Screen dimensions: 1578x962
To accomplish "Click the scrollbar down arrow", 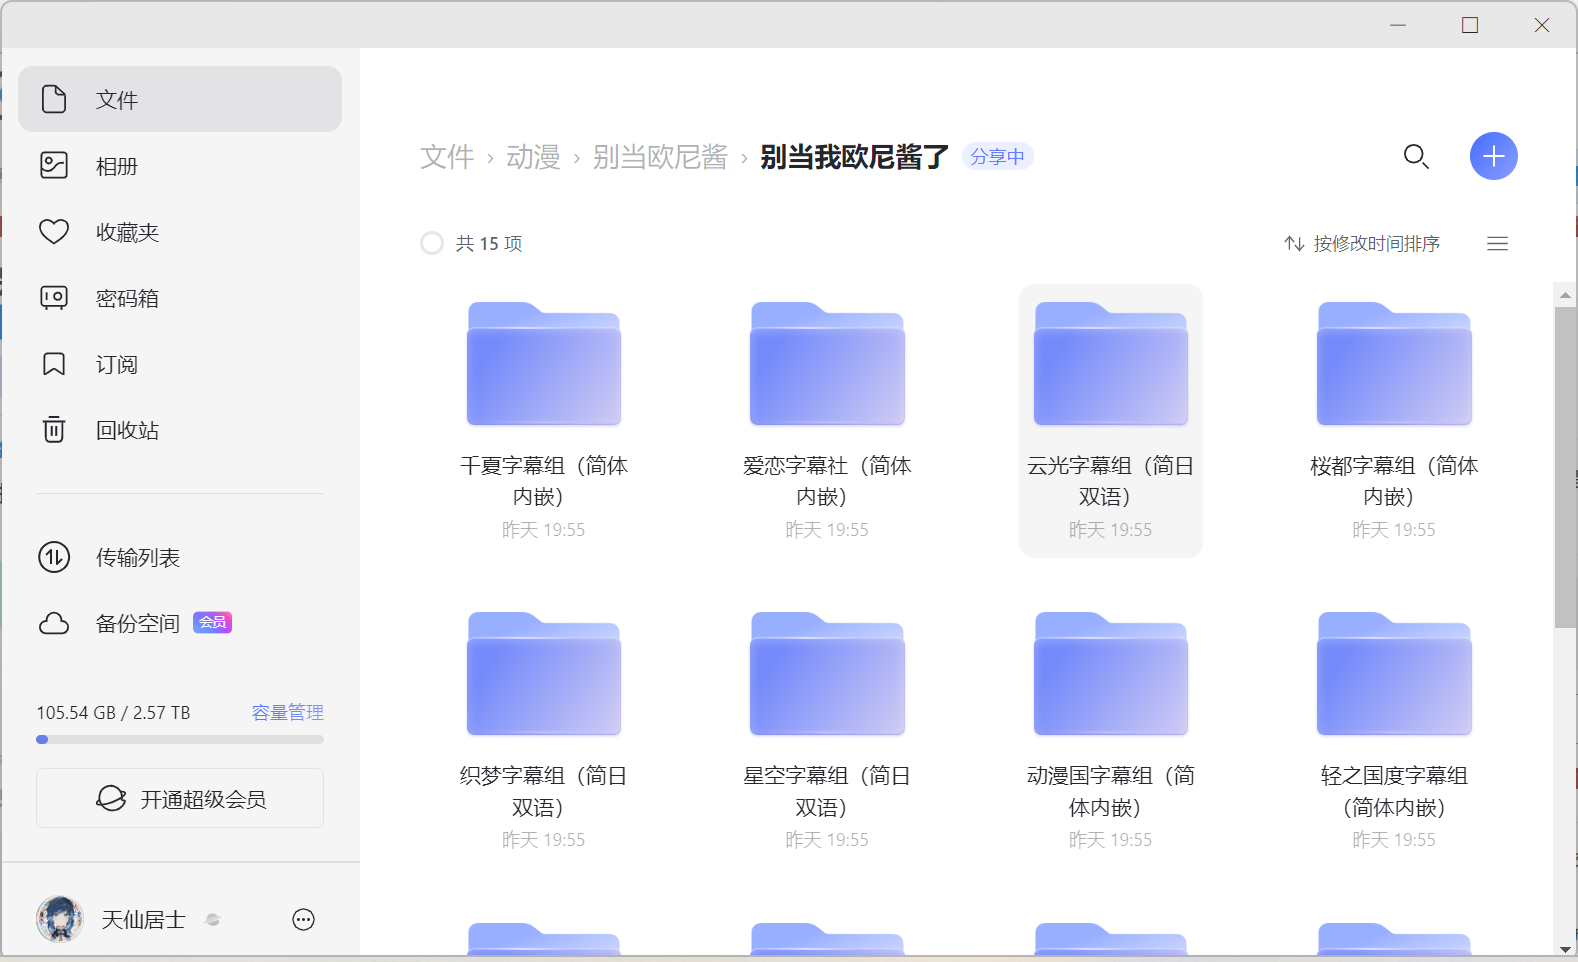I will coord(1565,949).
